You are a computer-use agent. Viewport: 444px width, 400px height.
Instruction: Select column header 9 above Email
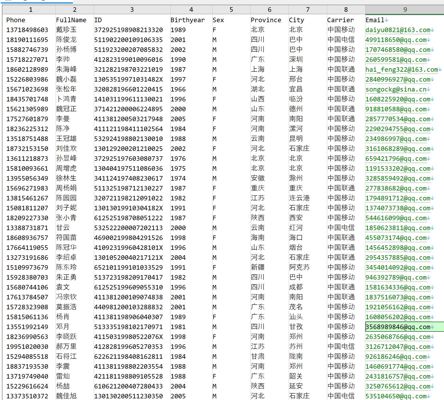coord(404,10)
